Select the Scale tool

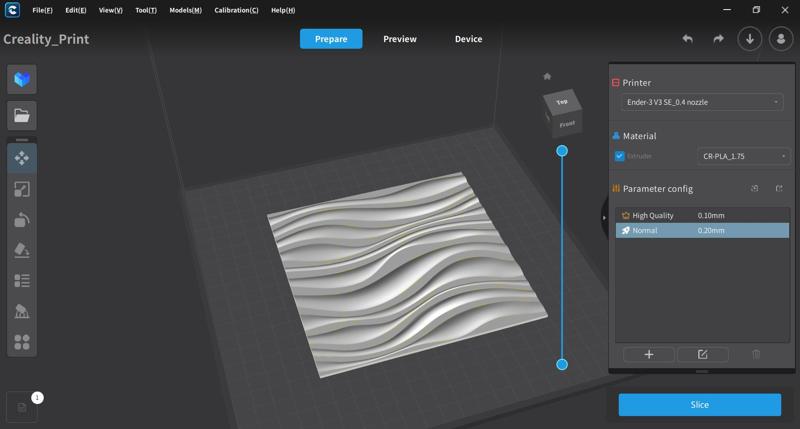coord(22,189)
